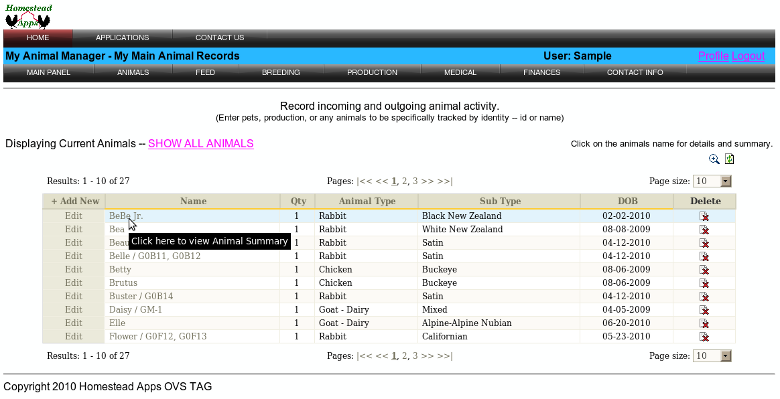Open Page size dropdown above the table
The width and height of the screenshot is (780, 399).
coord(713,181)
